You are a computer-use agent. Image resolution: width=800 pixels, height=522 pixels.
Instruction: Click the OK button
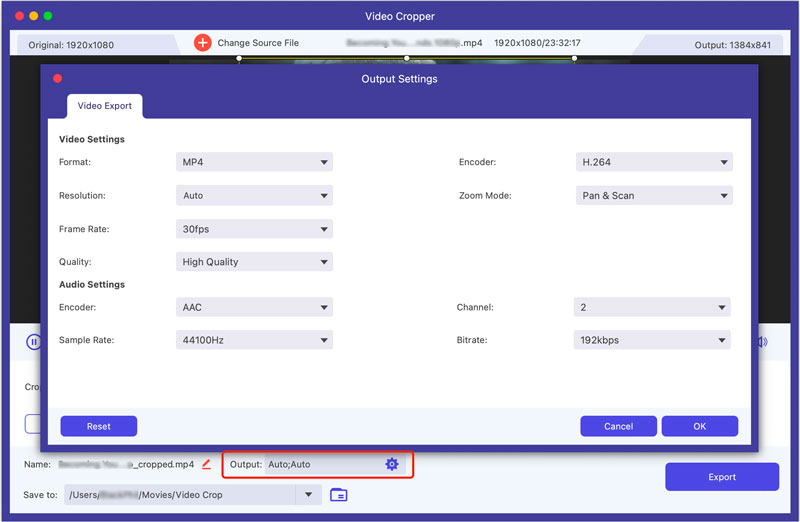pyautogui.click(x=699, y=426)
